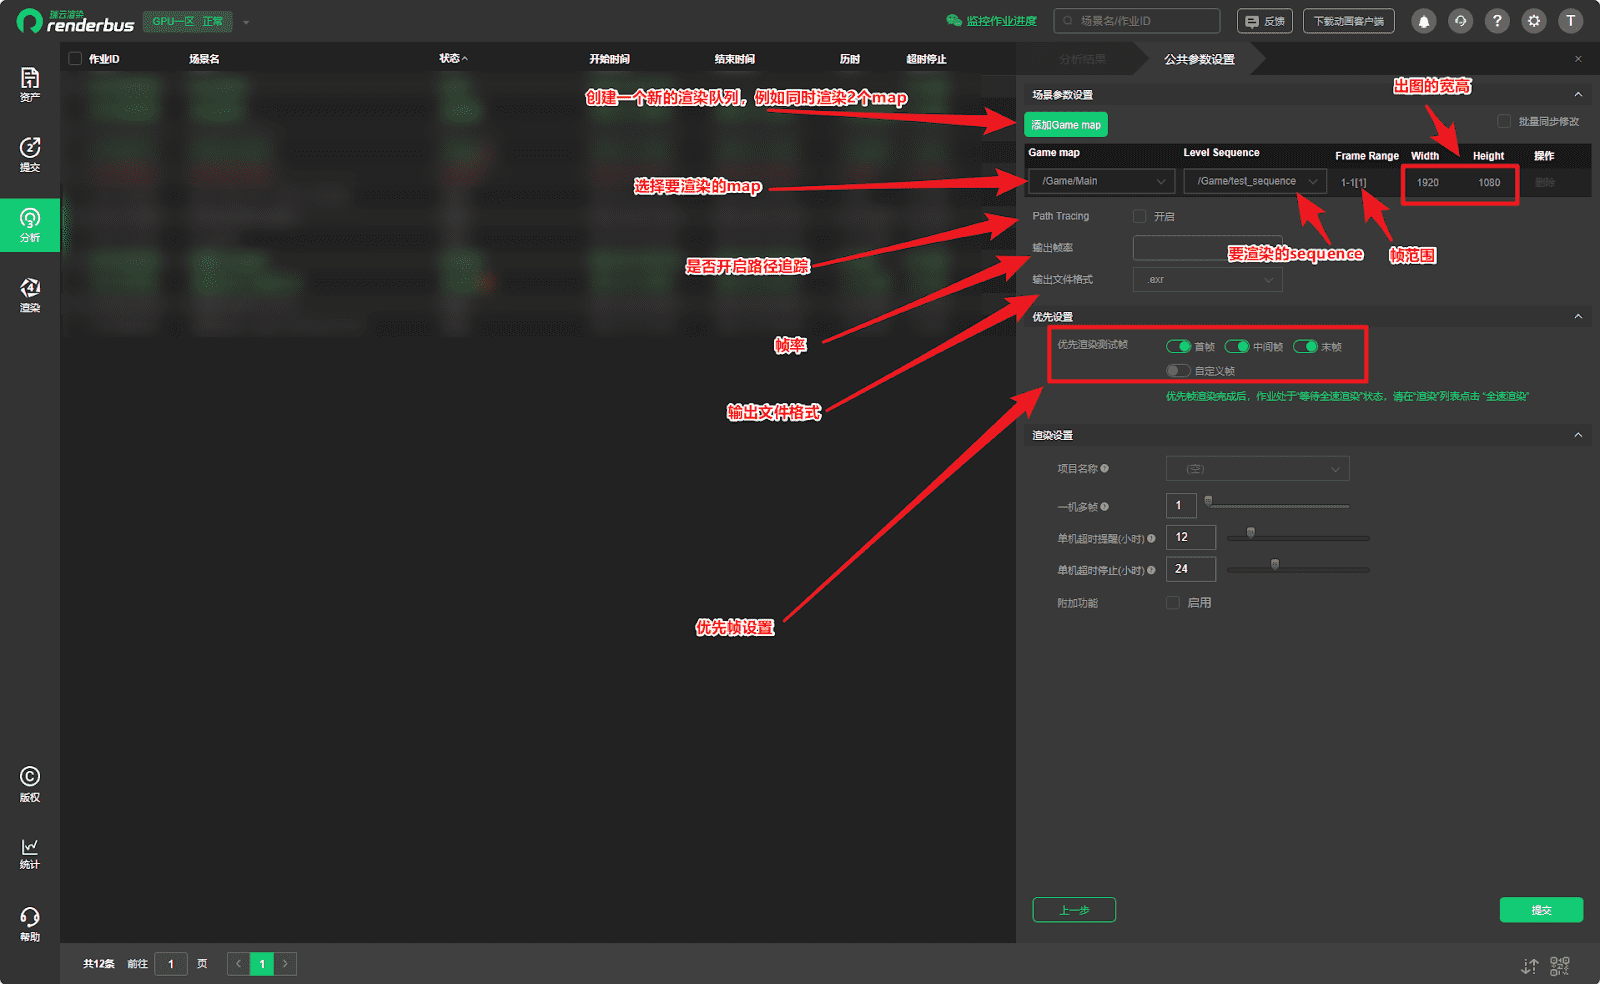Image resolution: width=1600 pixels, height=984 pixels.
Task: Click the QR code icon at bottom right
Action: (1560, 966)
